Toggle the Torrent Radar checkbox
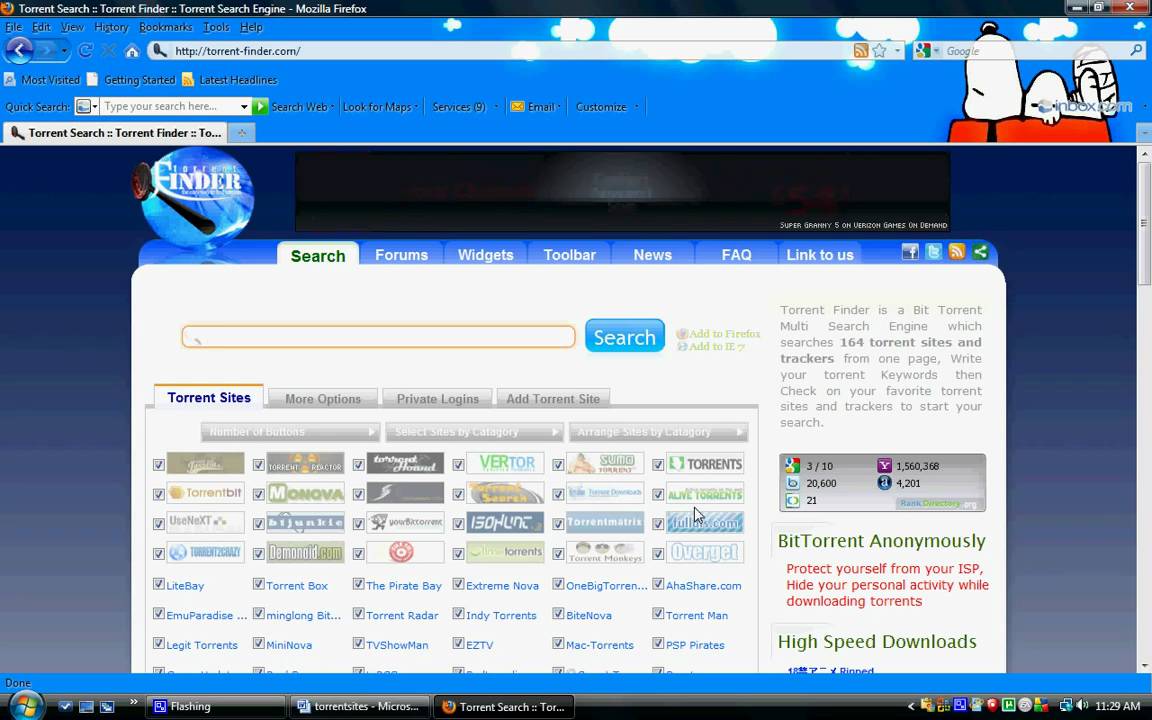1152x720 pixels. click(x=358, y=613)
